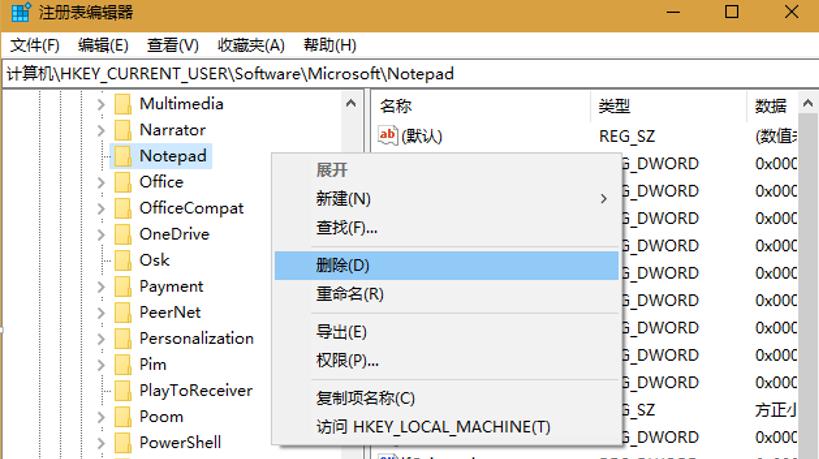Select the OneDrive key label
This screenshot has height=459, width=819.
[x=174, y=234]
